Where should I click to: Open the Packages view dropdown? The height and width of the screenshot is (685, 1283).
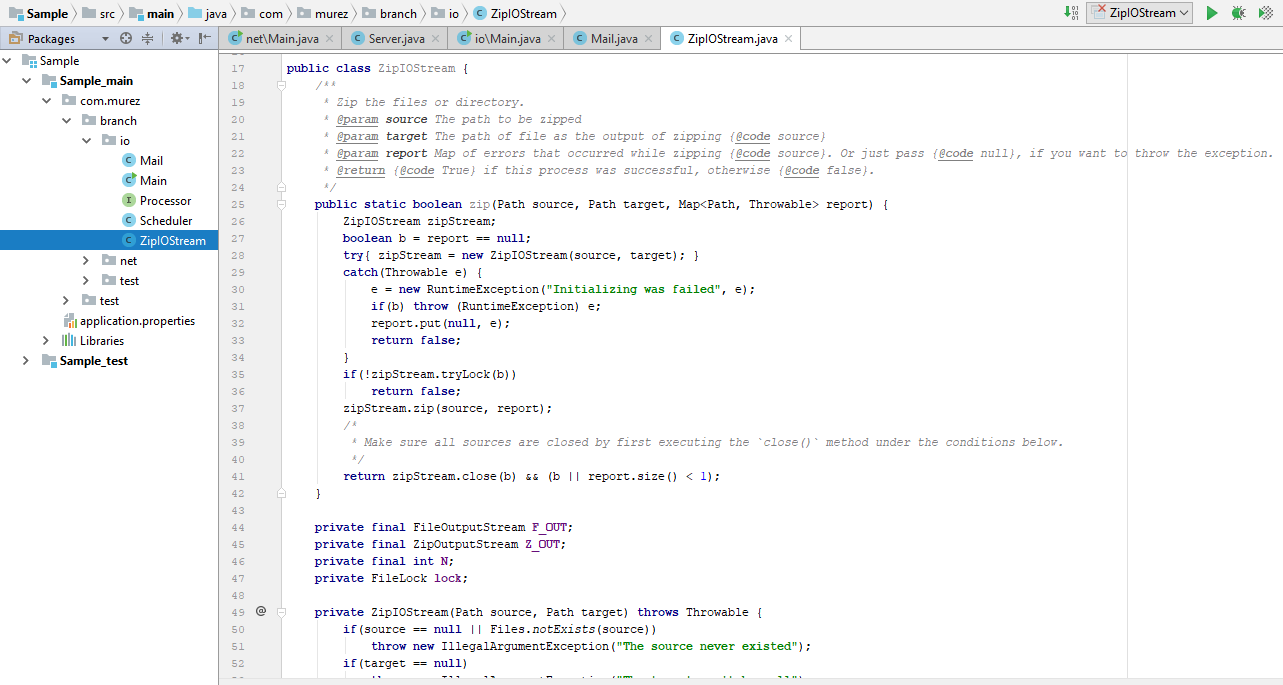tap(105, 39)
